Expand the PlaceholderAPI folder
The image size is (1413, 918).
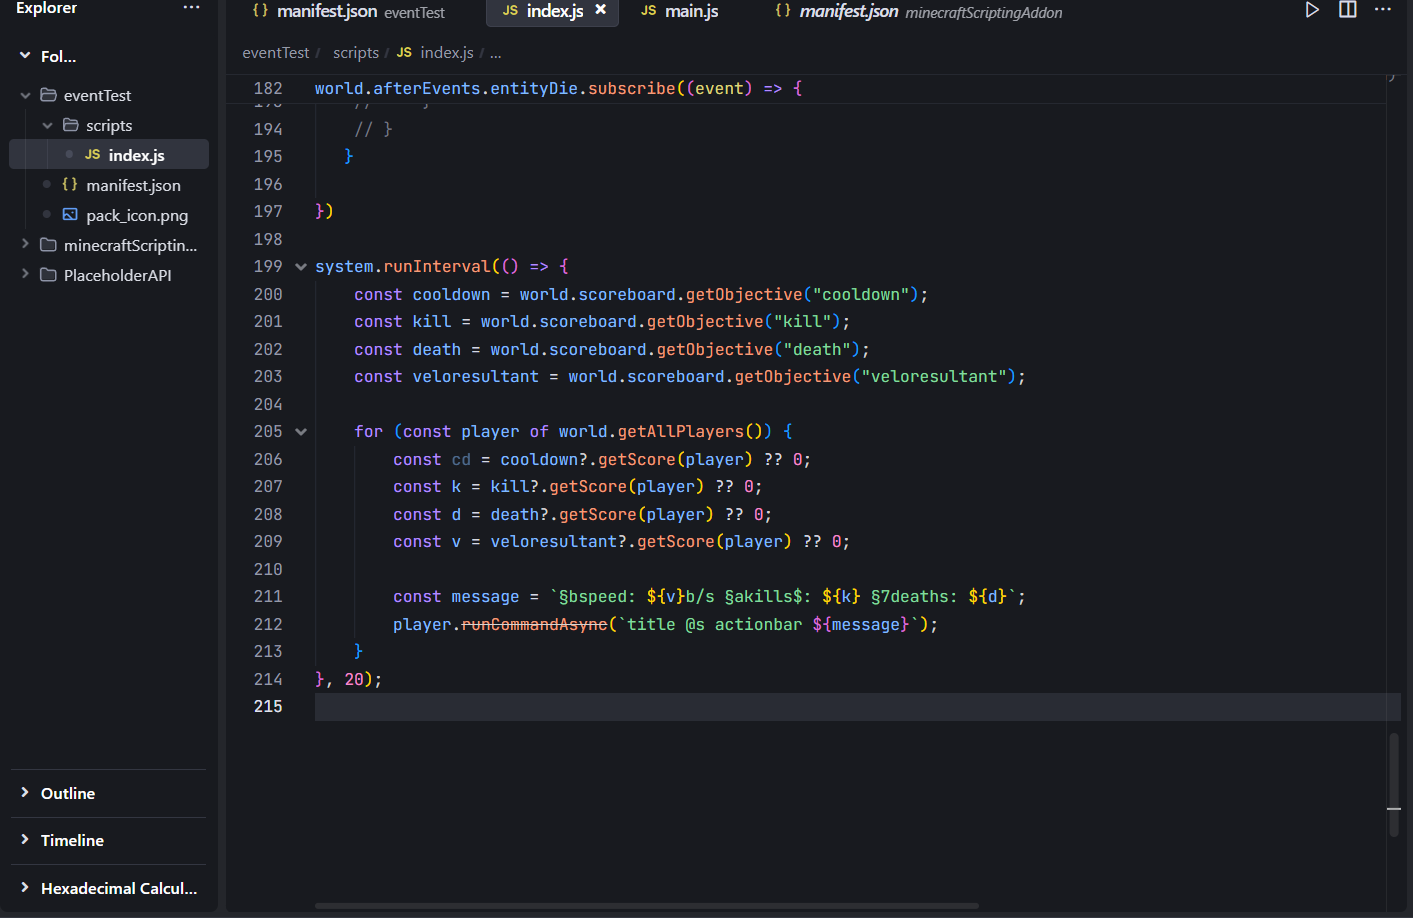pyautogui.click(x=25, y=274)
